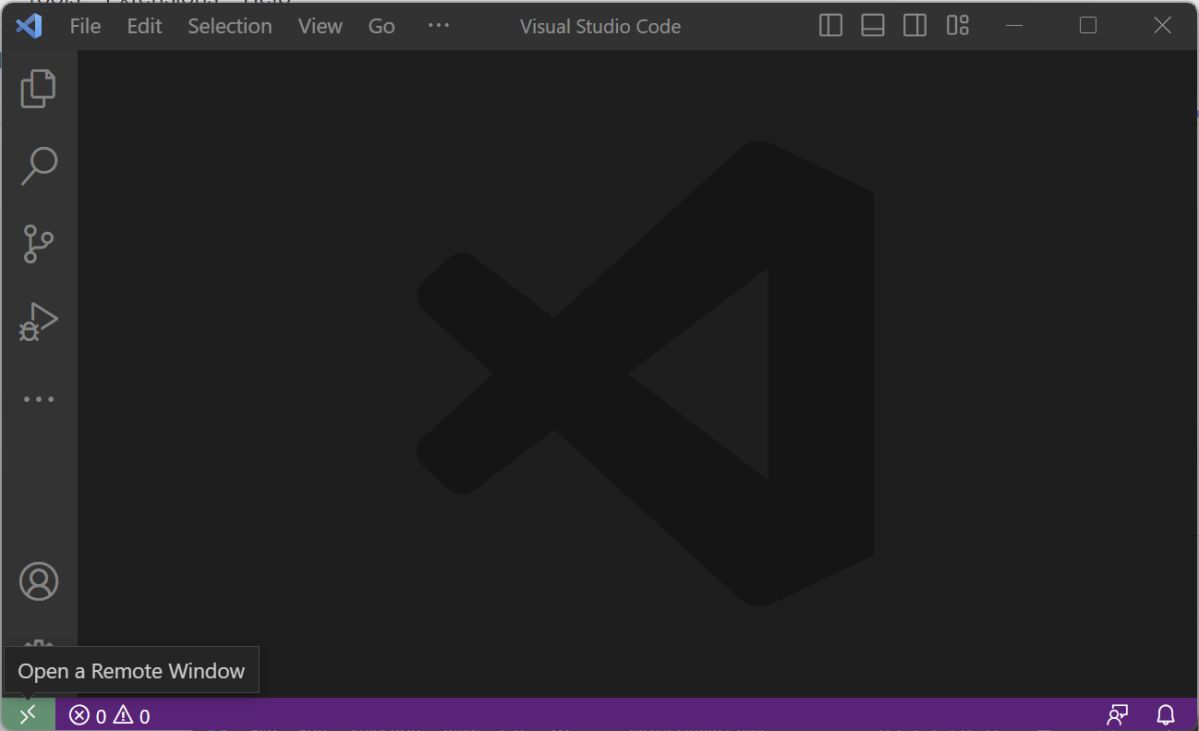Show additional views in activity bar
1199x731 pixels.
click(38, 399)
